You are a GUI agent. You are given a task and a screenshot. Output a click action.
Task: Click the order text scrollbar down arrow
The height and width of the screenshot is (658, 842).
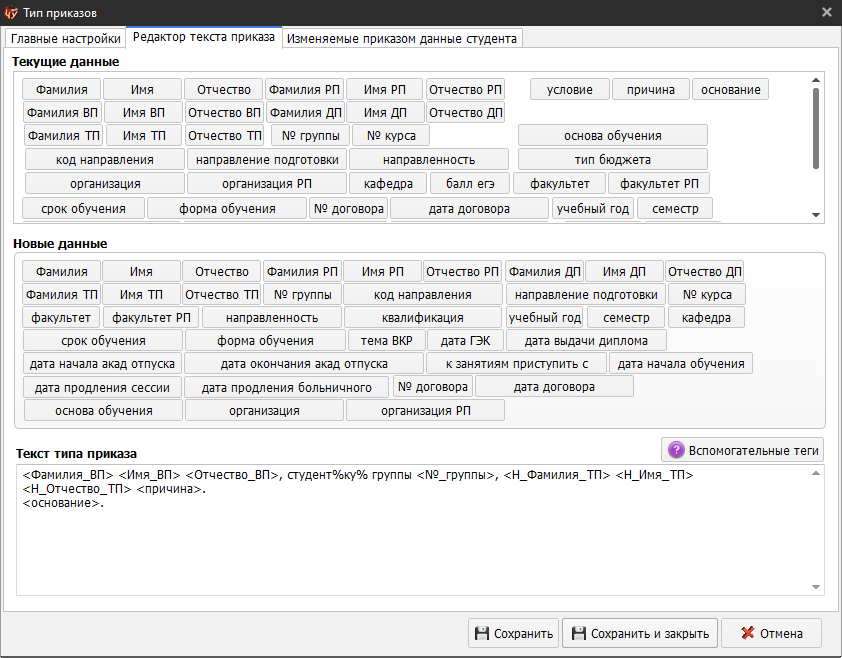pos(816,587)
